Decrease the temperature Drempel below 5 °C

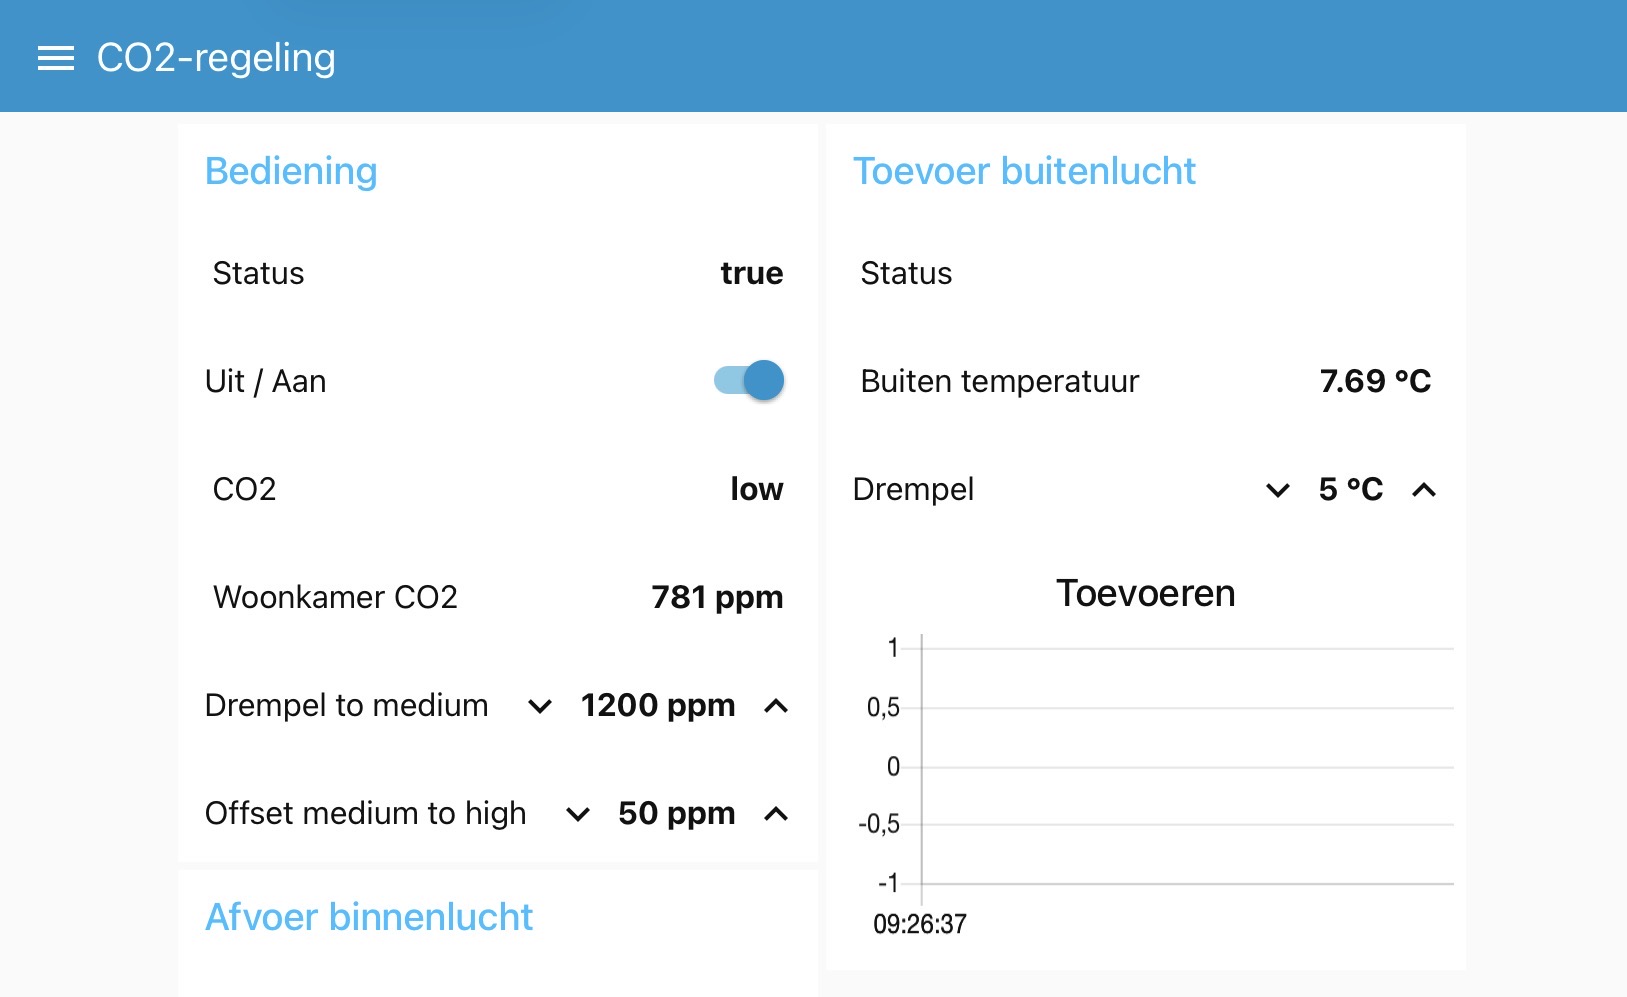coord(1278,491)
